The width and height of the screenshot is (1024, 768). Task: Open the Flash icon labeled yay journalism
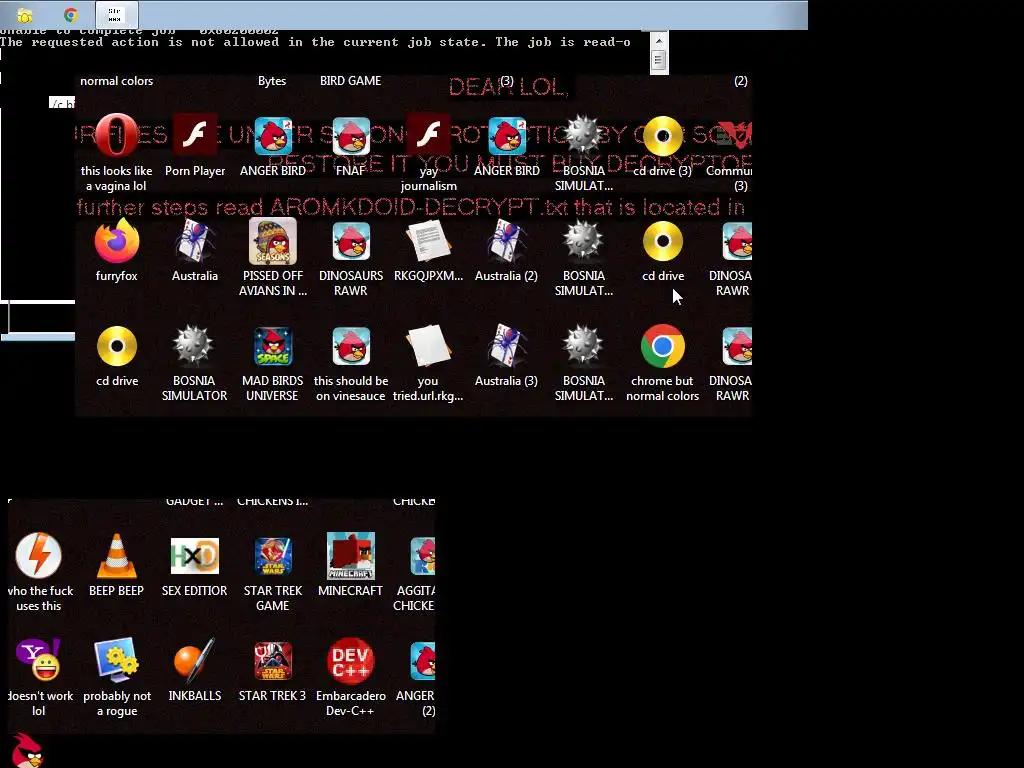point(428,135)
